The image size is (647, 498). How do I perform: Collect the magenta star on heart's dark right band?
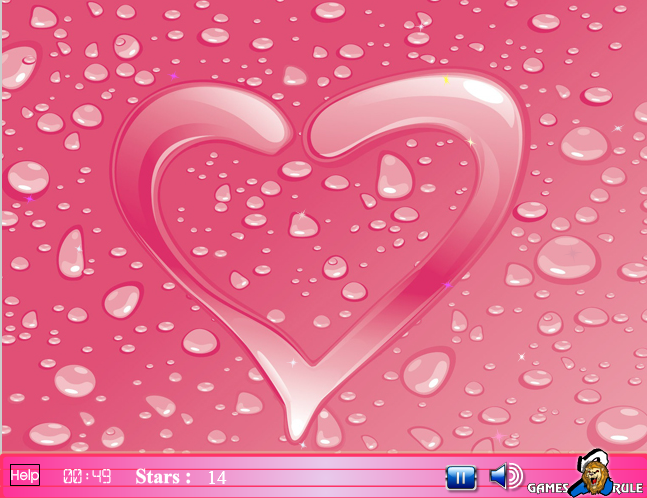pos(447,285)
